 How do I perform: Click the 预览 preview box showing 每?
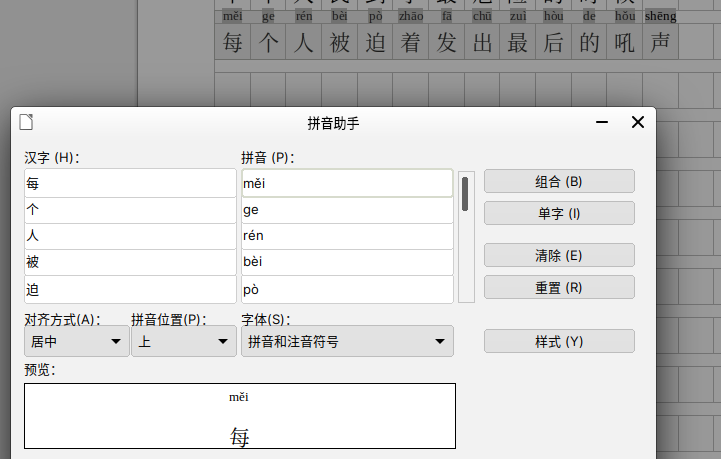click(240, 416)
